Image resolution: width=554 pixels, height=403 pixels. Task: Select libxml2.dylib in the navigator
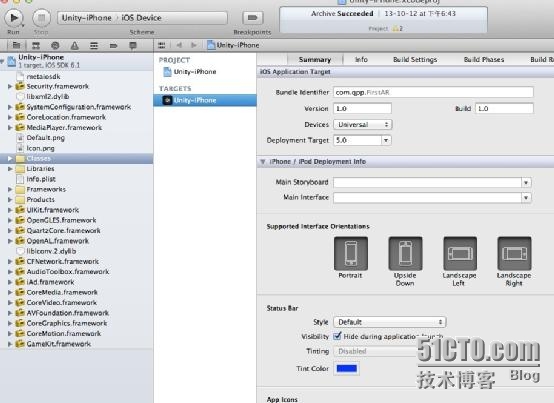click(48, 96)
